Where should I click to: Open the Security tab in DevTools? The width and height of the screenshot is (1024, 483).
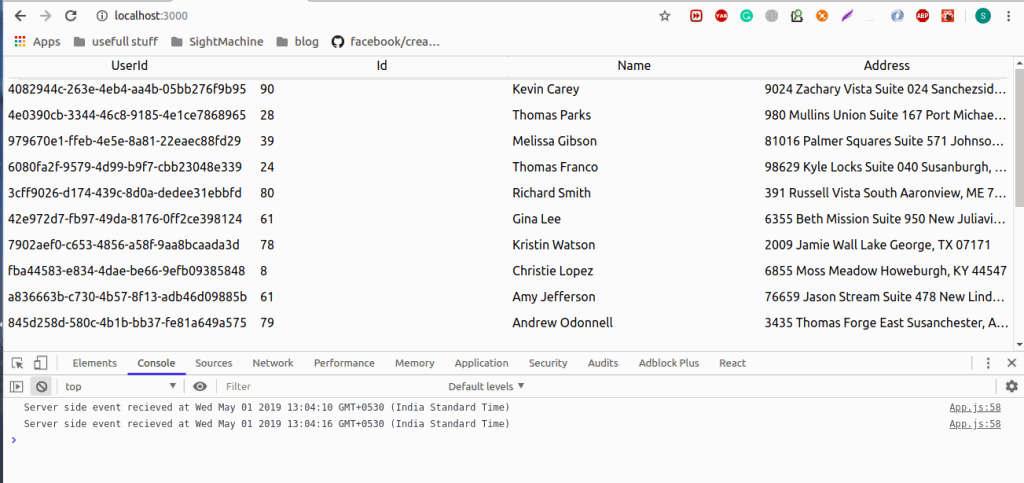click(548, 363)
